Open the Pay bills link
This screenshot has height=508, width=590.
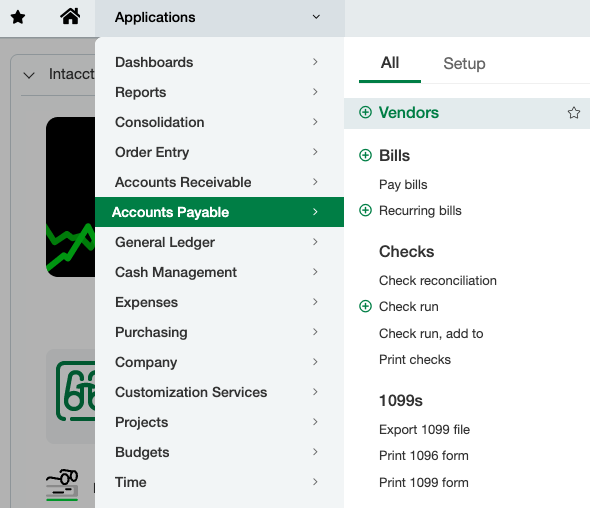[403, 185]
